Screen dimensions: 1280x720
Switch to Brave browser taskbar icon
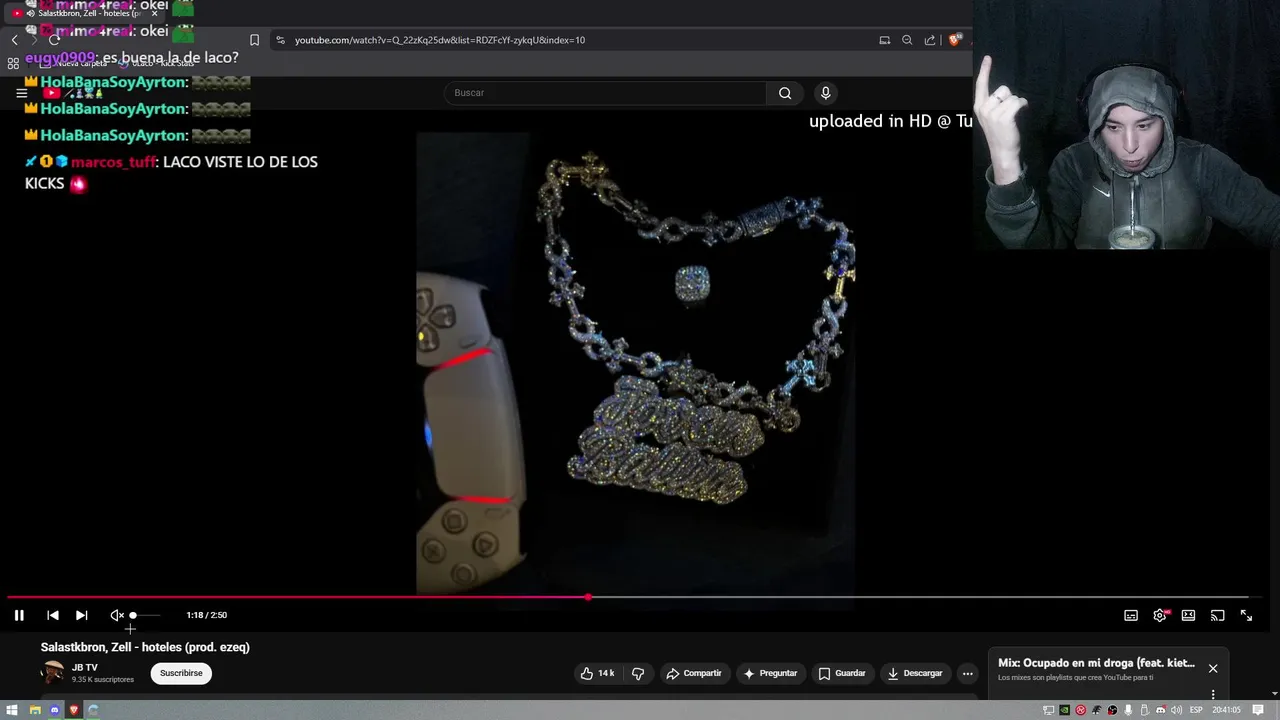point(74,710)
